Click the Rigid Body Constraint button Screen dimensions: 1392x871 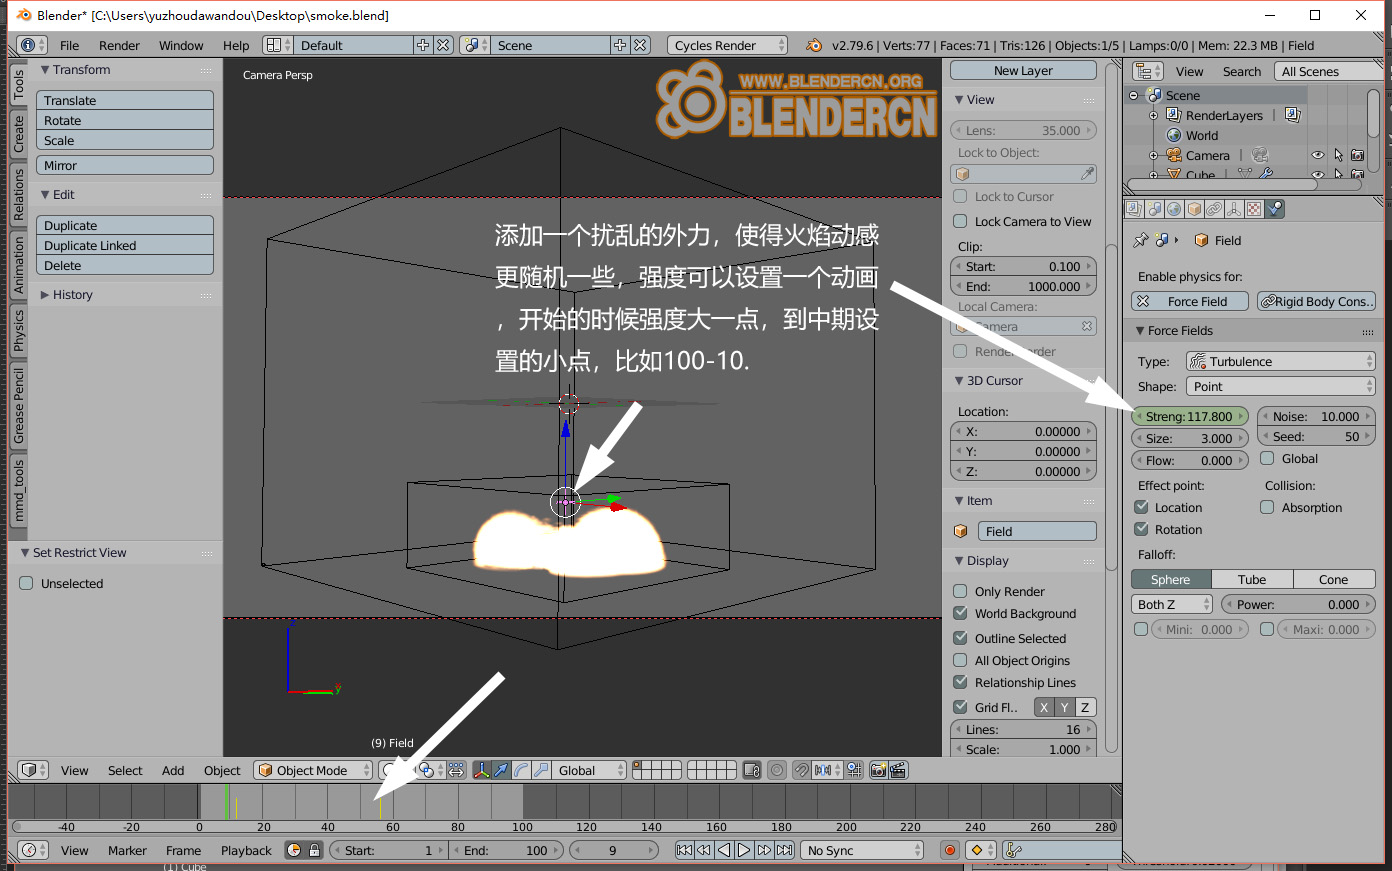tap(1316, 301)
